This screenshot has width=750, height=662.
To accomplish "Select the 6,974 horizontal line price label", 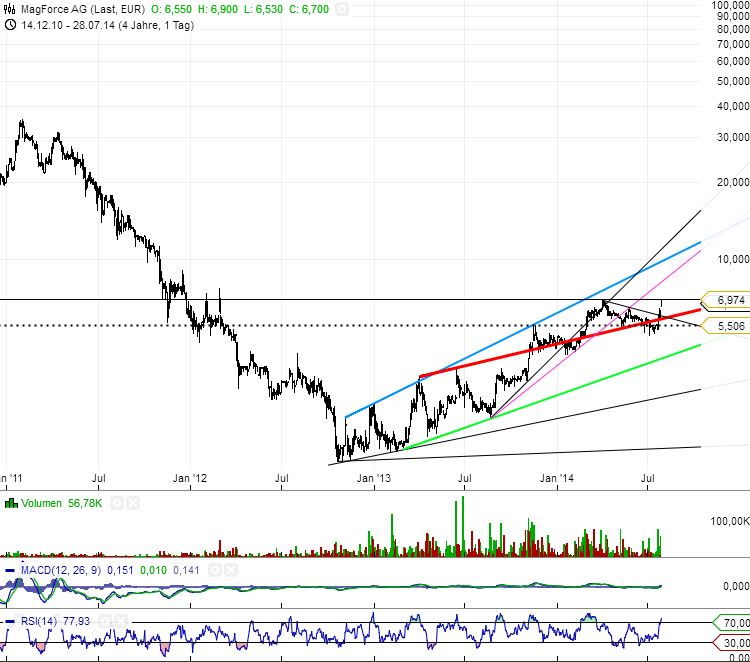I will [726, 300].
